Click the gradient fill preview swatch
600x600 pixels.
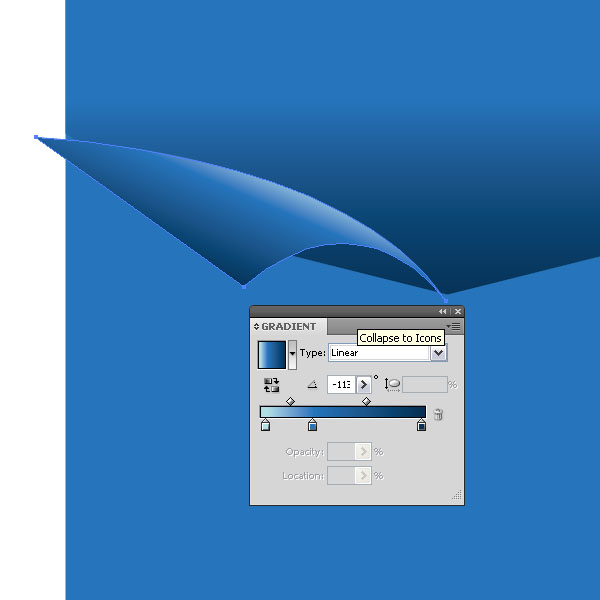(x=272, y=355)
